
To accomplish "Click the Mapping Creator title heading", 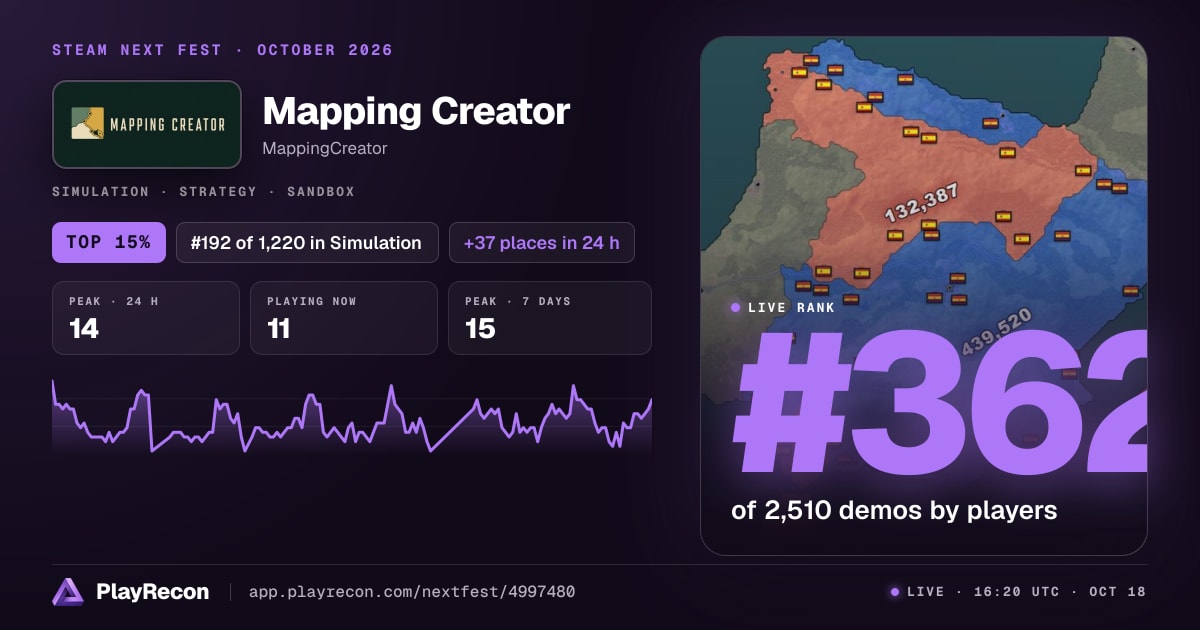I will pos(416,111).
